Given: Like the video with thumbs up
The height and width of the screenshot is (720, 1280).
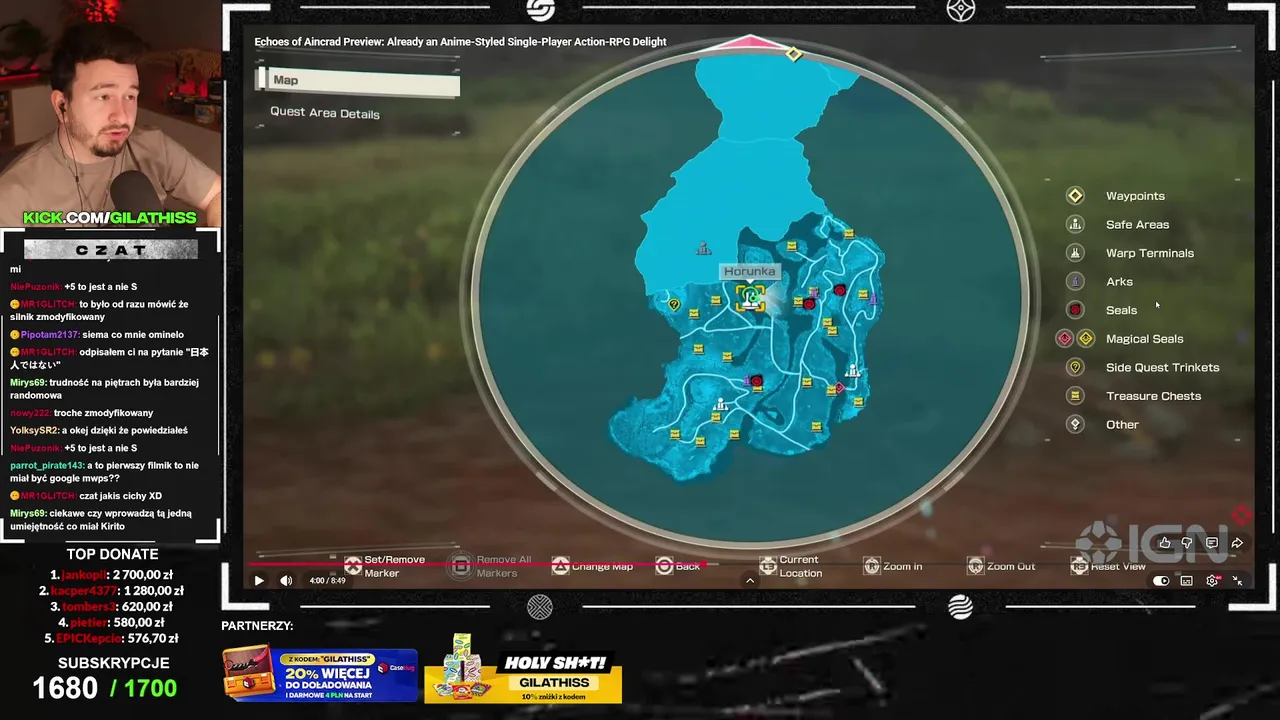Looking at the screenshot, I should 1165,543.
